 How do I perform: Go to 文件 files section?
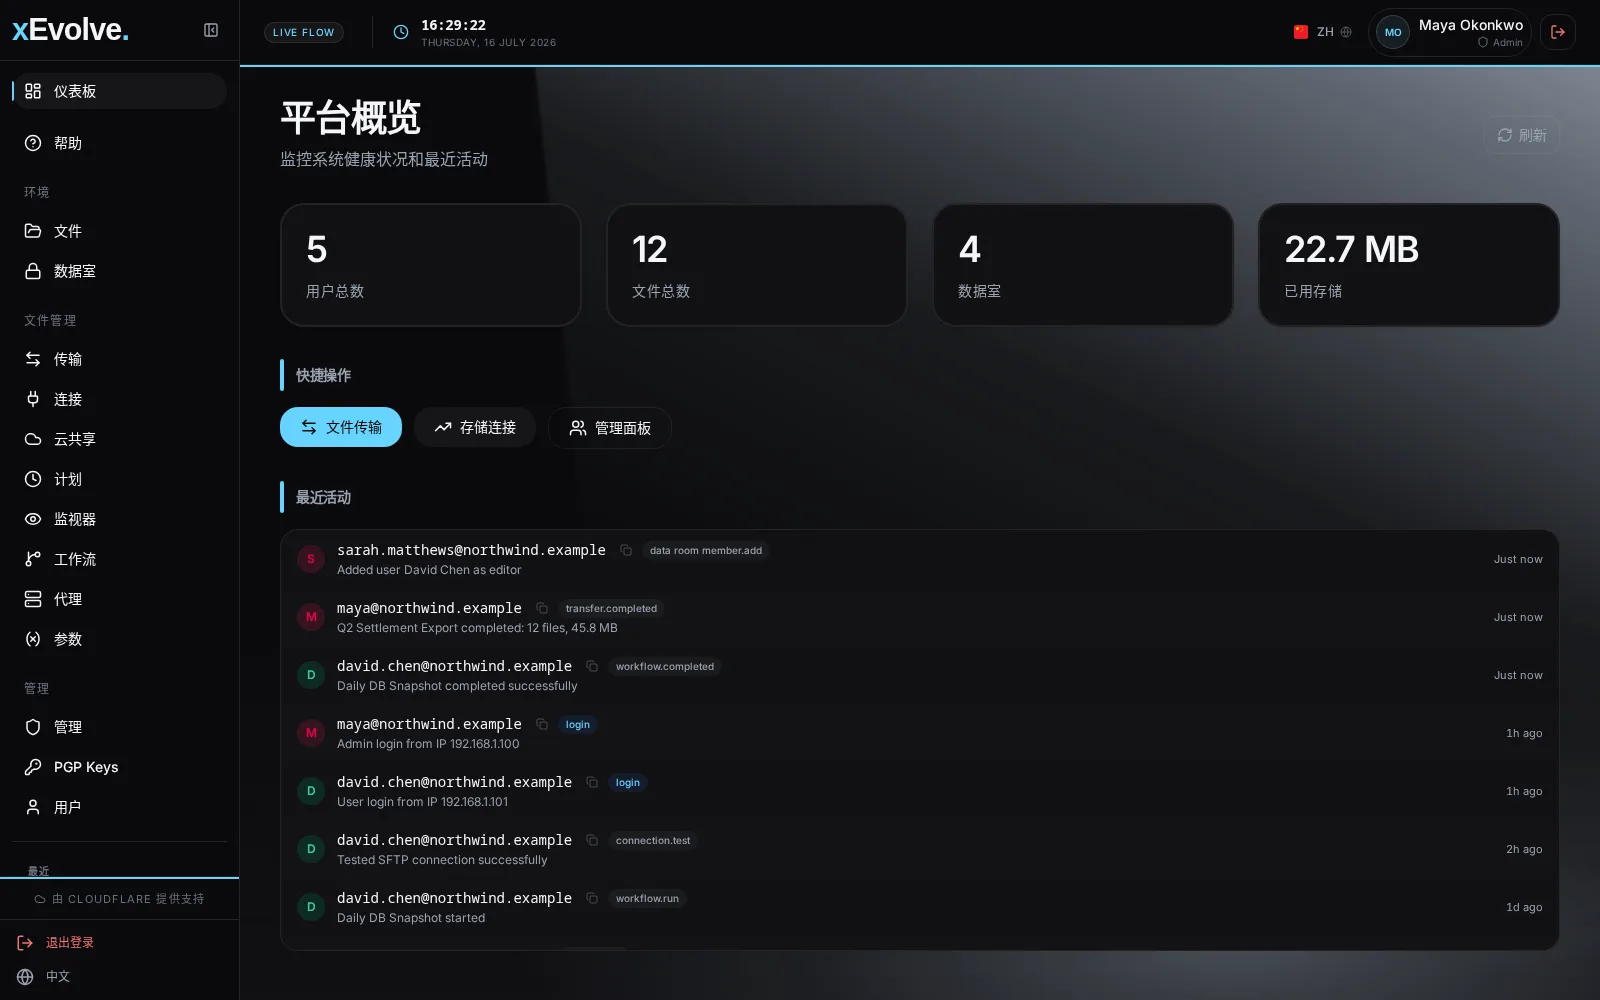click(119, 231)
